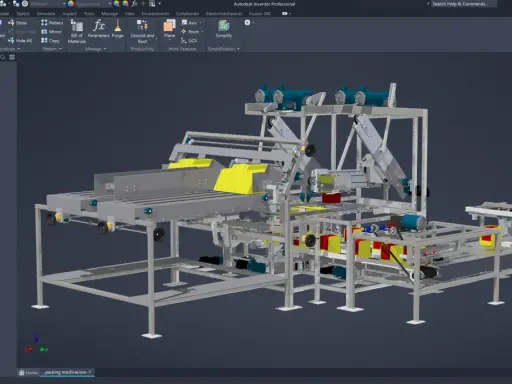This screenshot has width=512, height=384.
Task: Open the Point dropdown arrow
Action: [202, 32]
